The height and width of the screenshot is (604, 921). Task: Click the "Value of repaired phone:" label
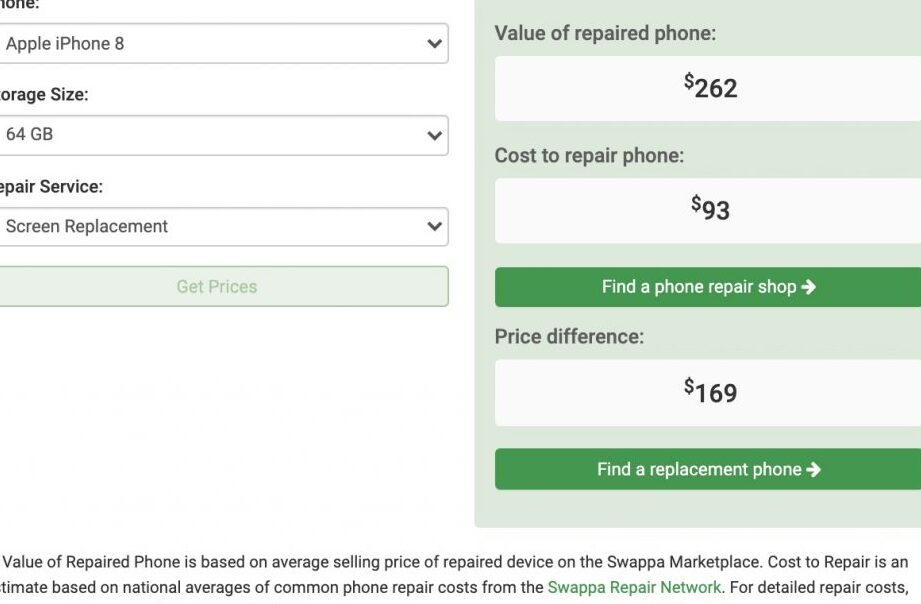click(x=605, y=33)
